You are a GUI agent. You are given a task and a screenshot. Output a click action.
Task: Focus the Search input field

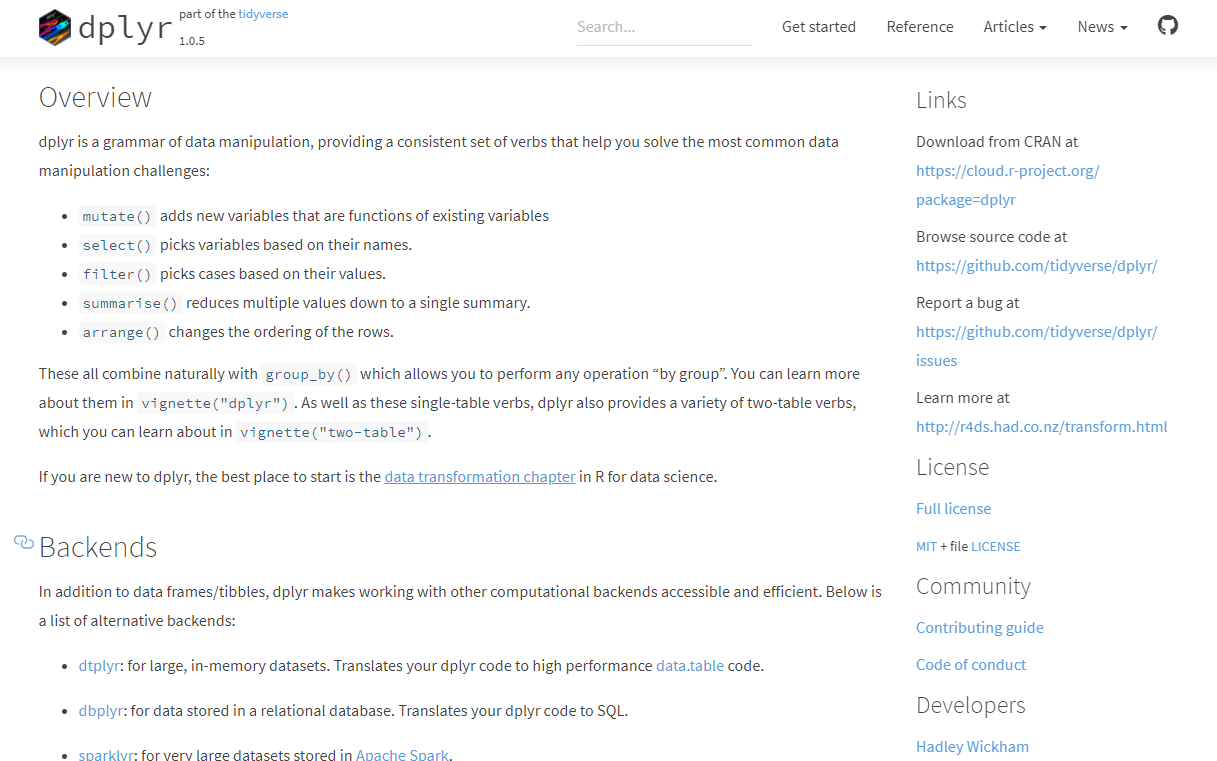coord(664,27)
